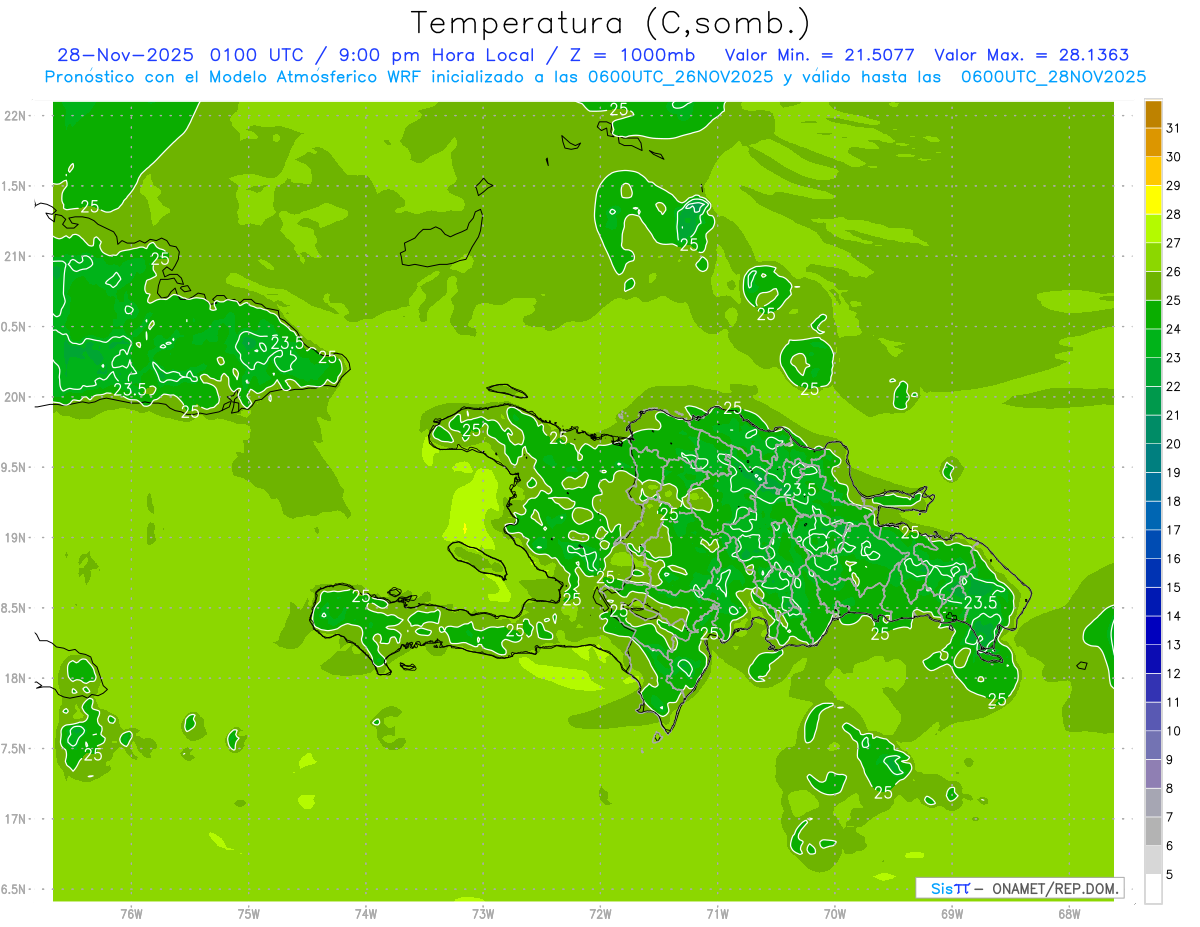The width and height of the screenshot is (1200, 927).
Task: Click the legend value label 31
Action: pyautogui.click(x=1174, y=129)
